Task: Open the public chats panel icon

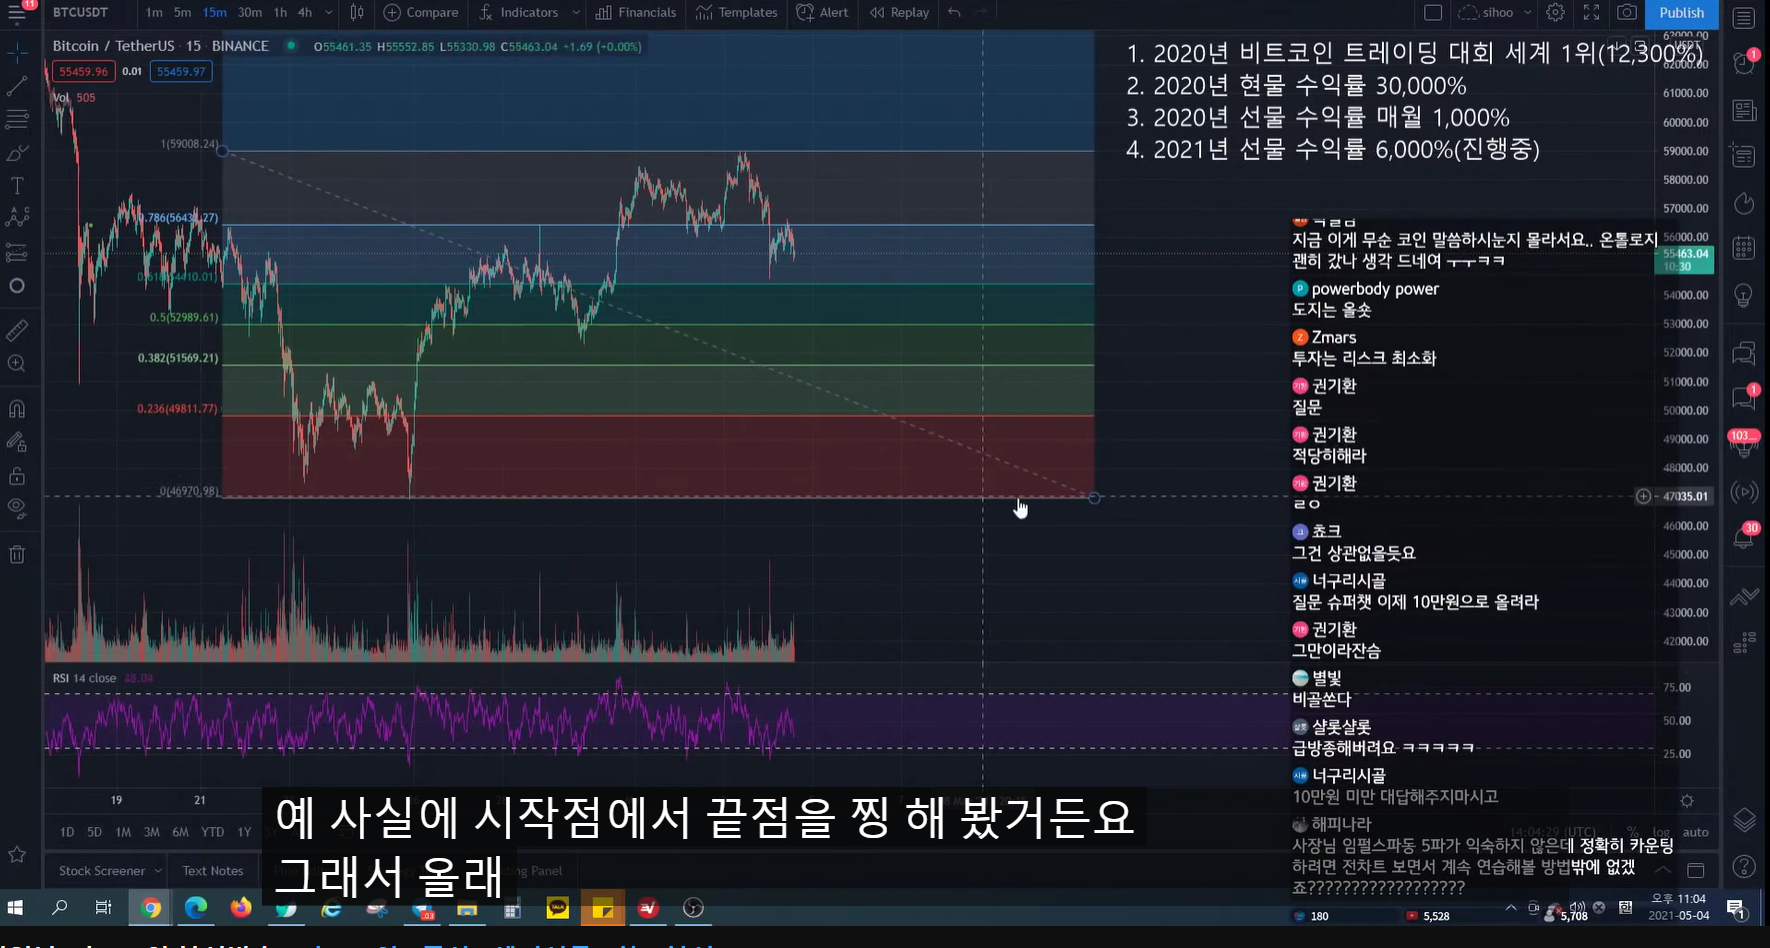Action: (x=1744, y=352)
